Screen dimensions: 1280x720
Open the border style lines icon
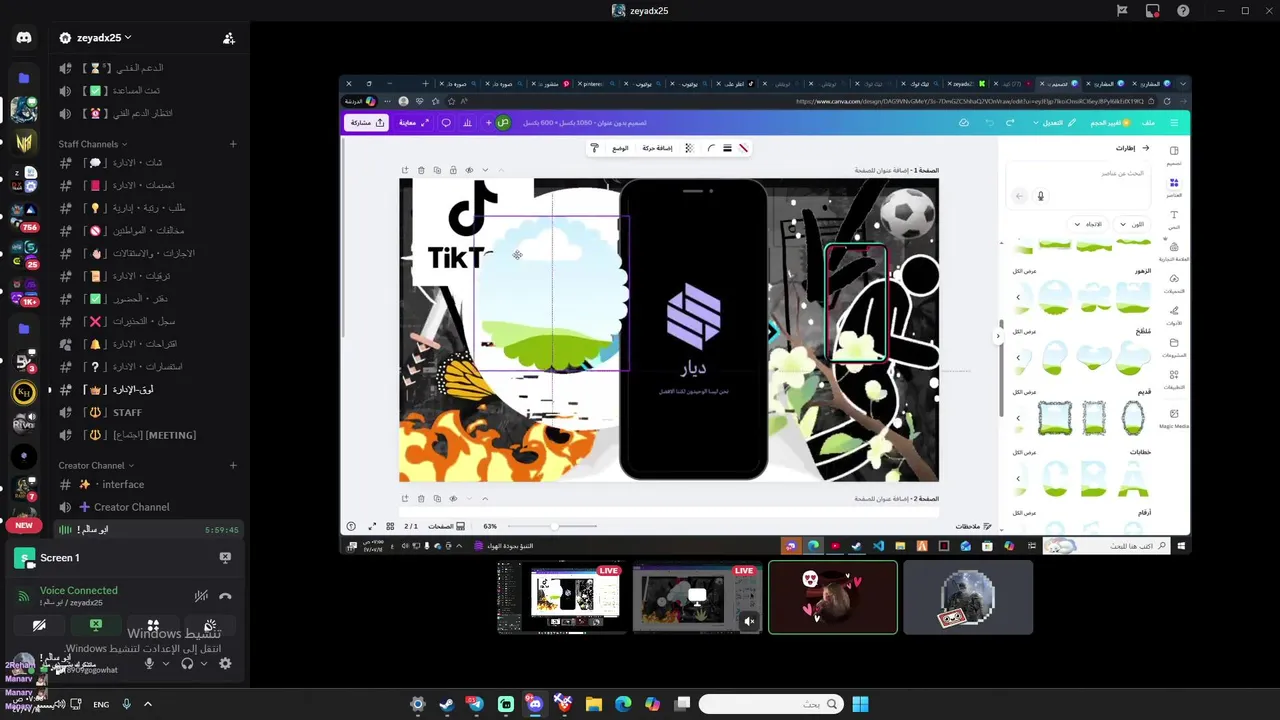click(x=727, y=148)
